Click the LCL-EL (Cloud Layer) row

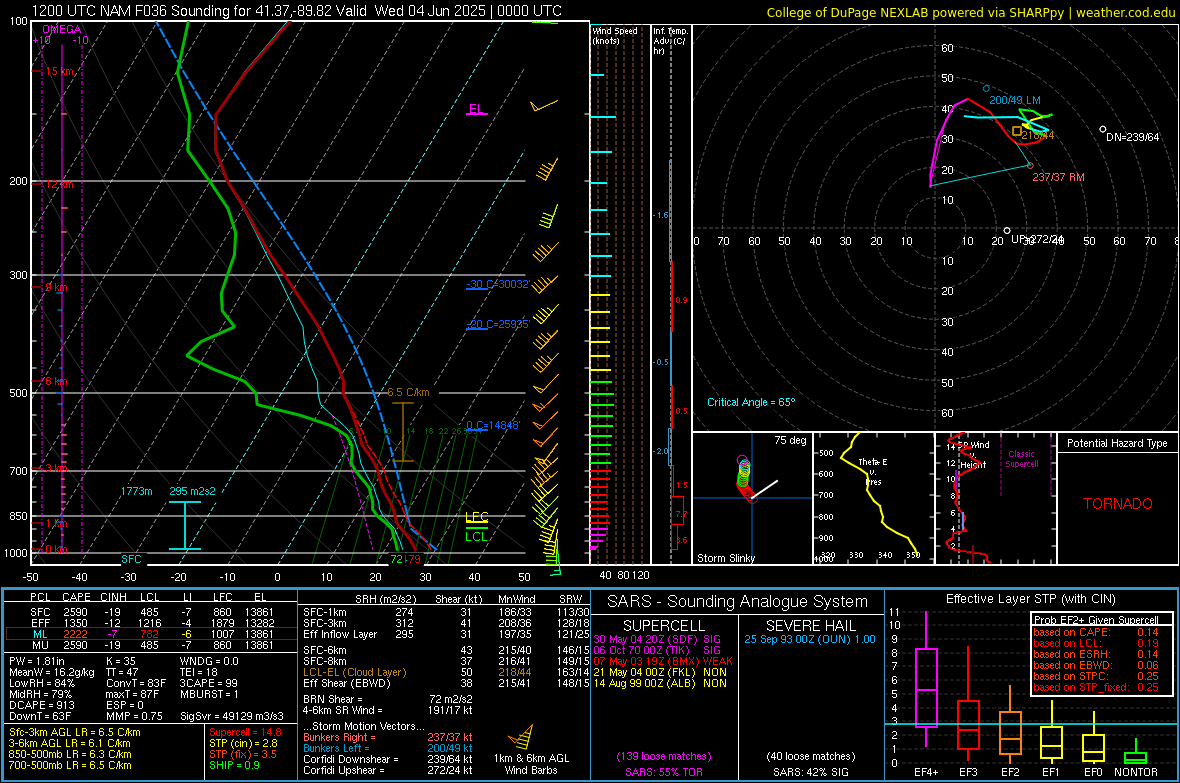[446, 672]
